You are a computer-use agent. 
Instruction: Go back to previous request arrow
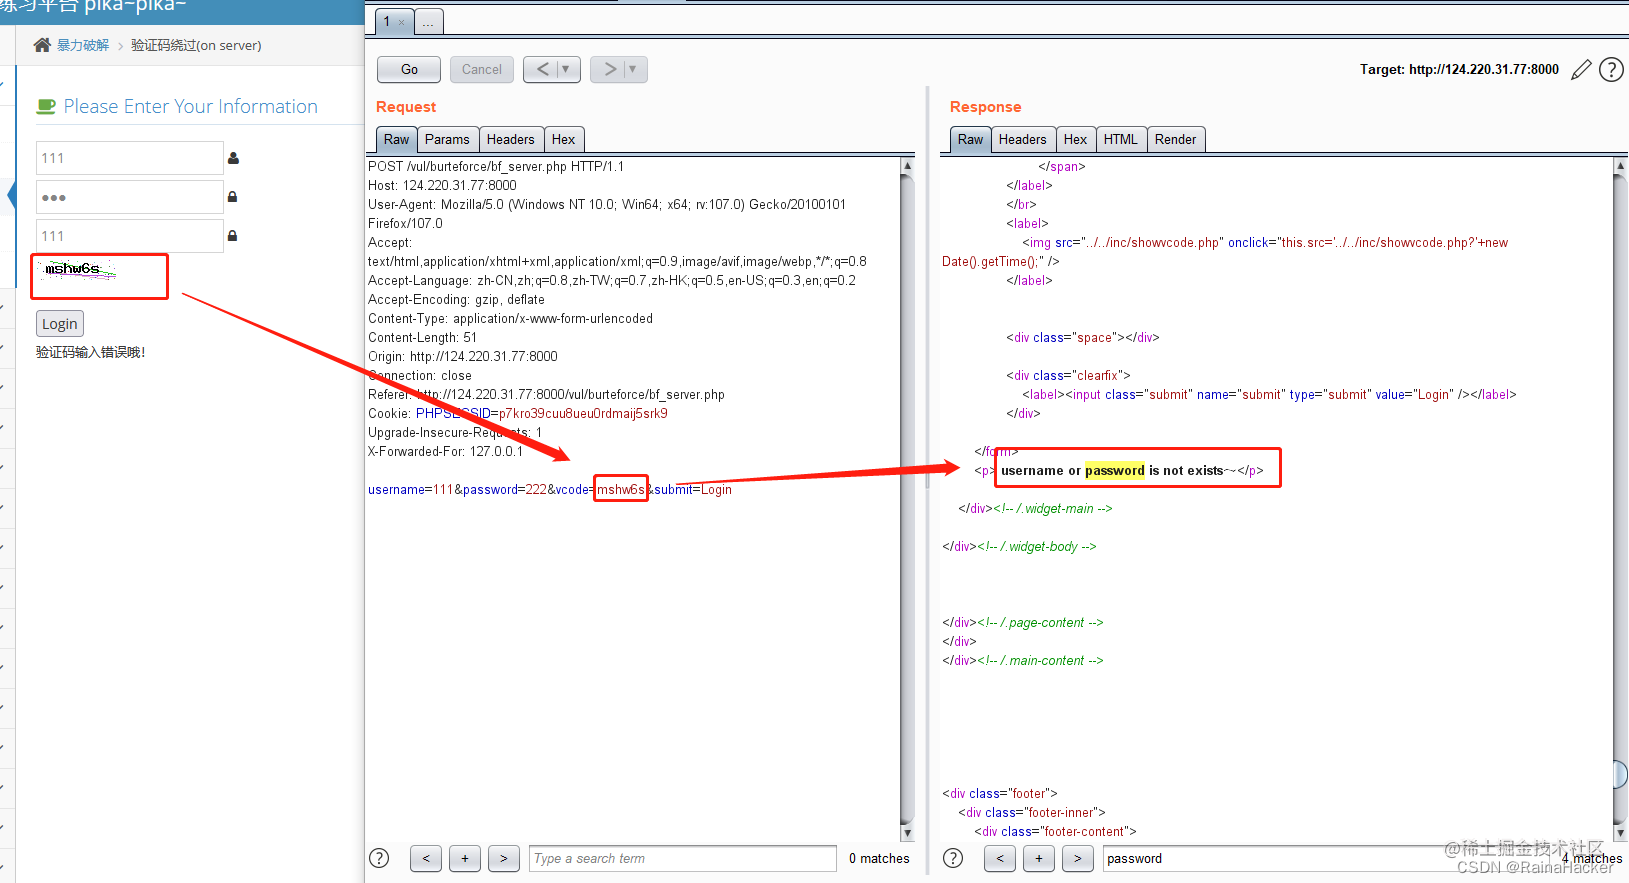[x=542, y=69]
